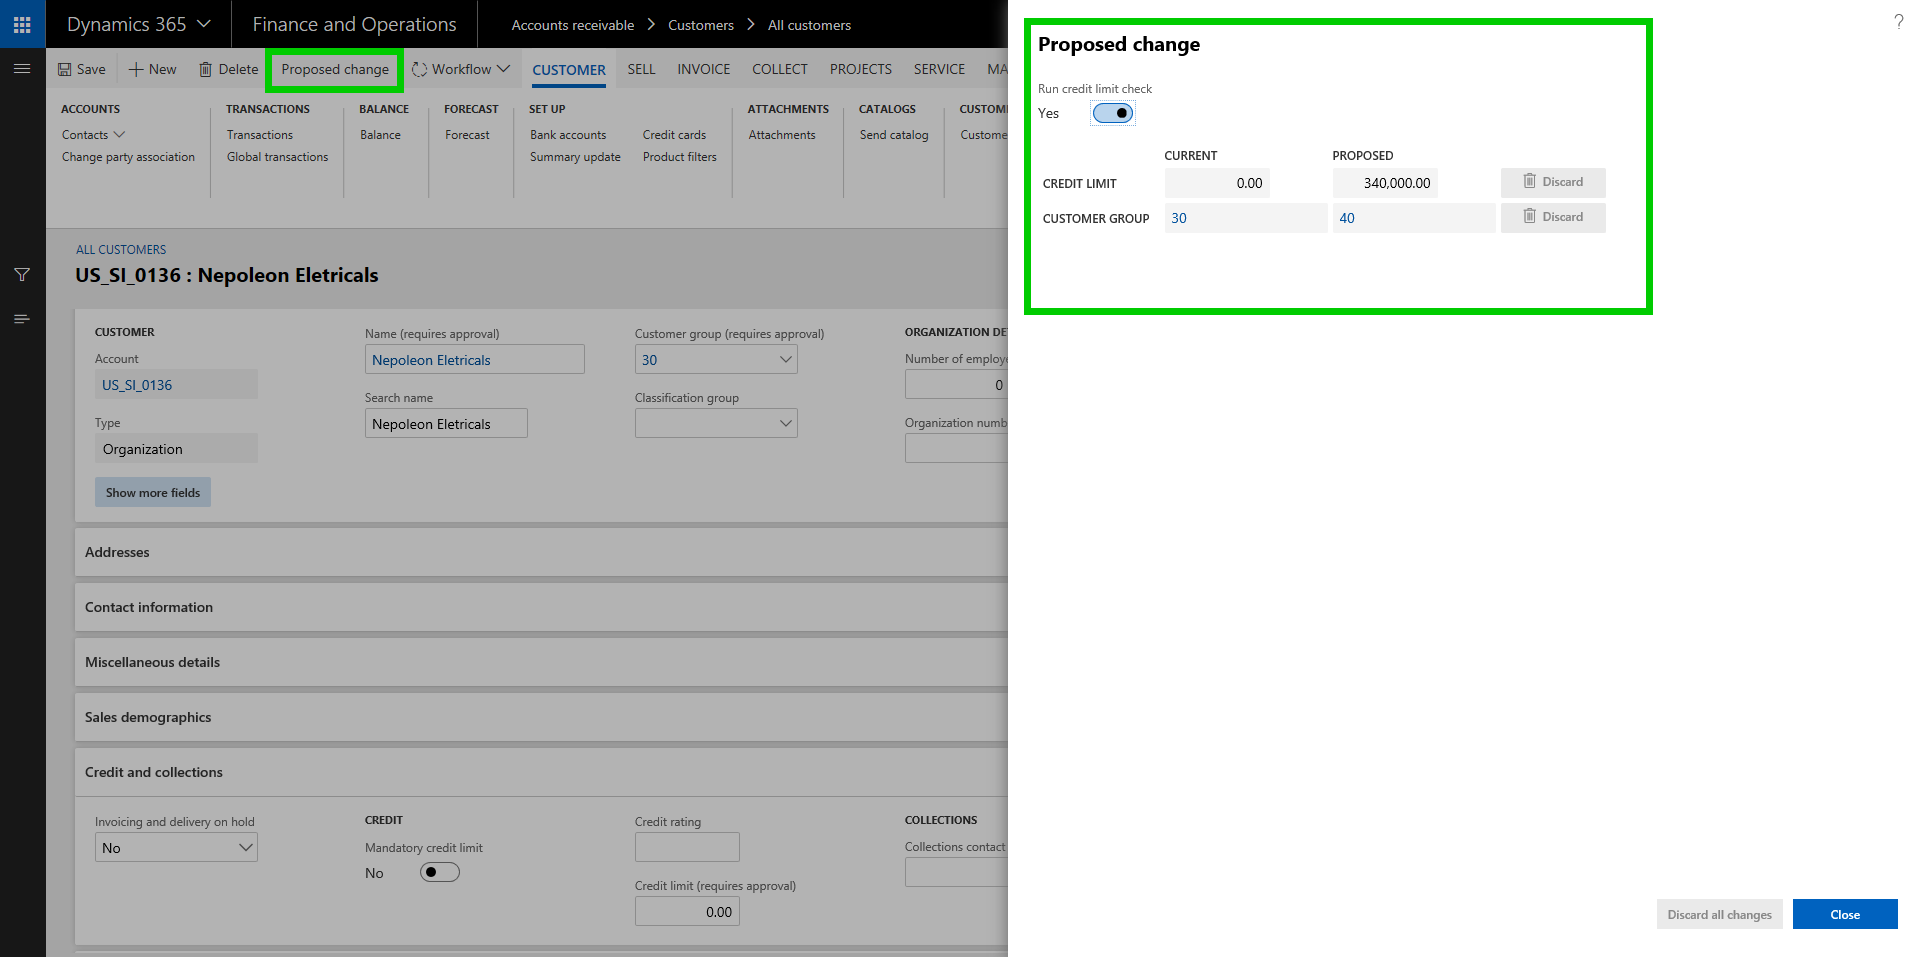Toggle the Run credit limit check switch

click(1112, 113)
